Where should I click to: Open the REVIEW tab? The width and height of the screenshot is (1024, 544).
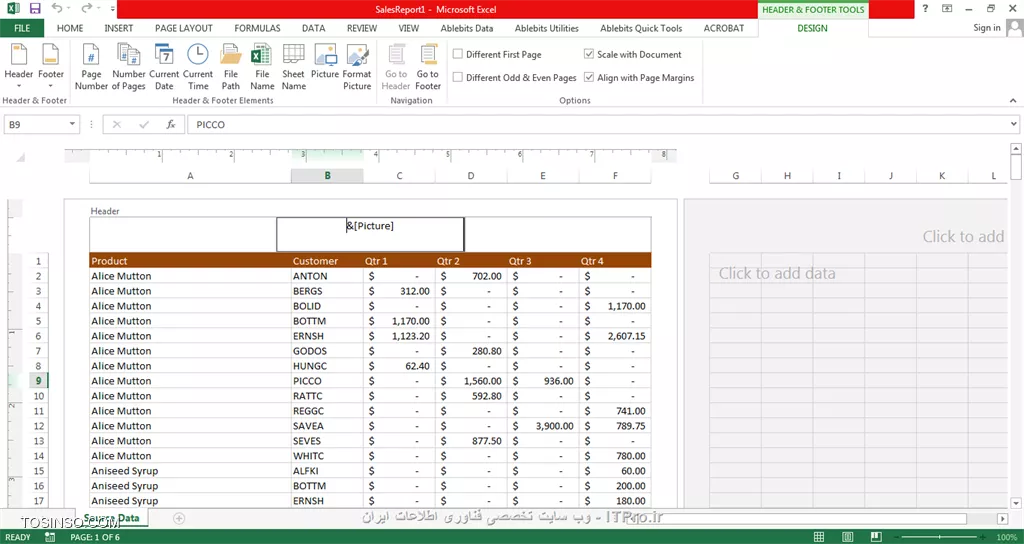[362, 28]
